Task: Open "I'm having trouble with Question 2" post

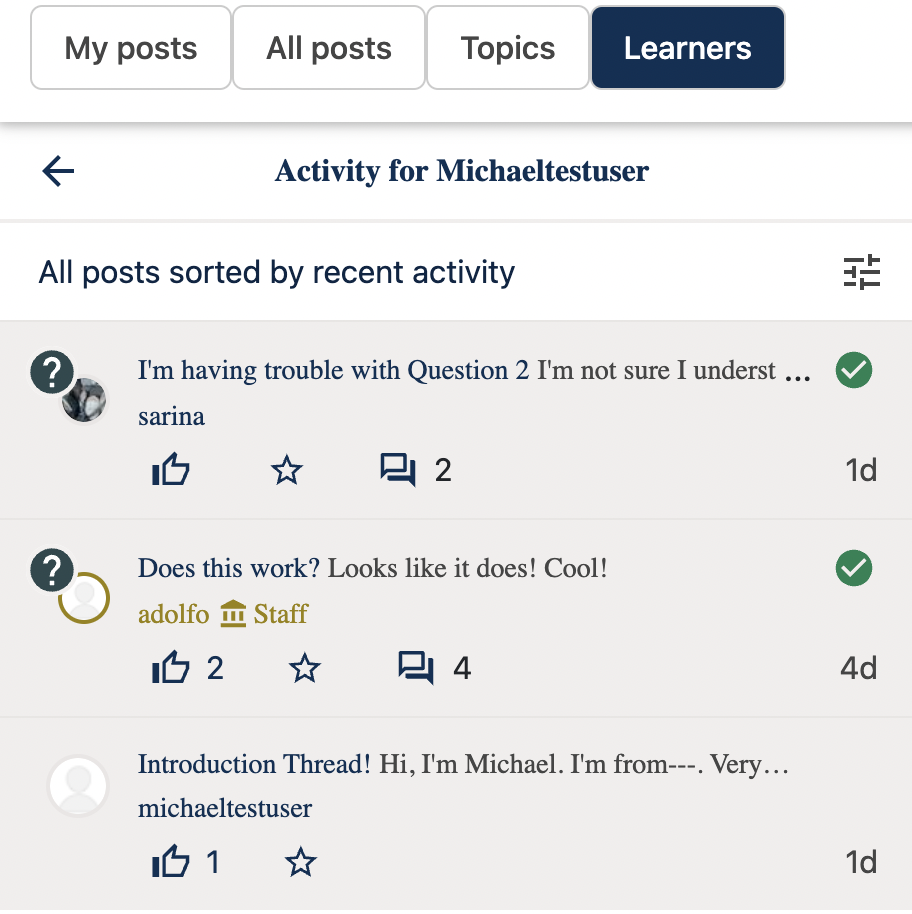Action: coord(333,371)
